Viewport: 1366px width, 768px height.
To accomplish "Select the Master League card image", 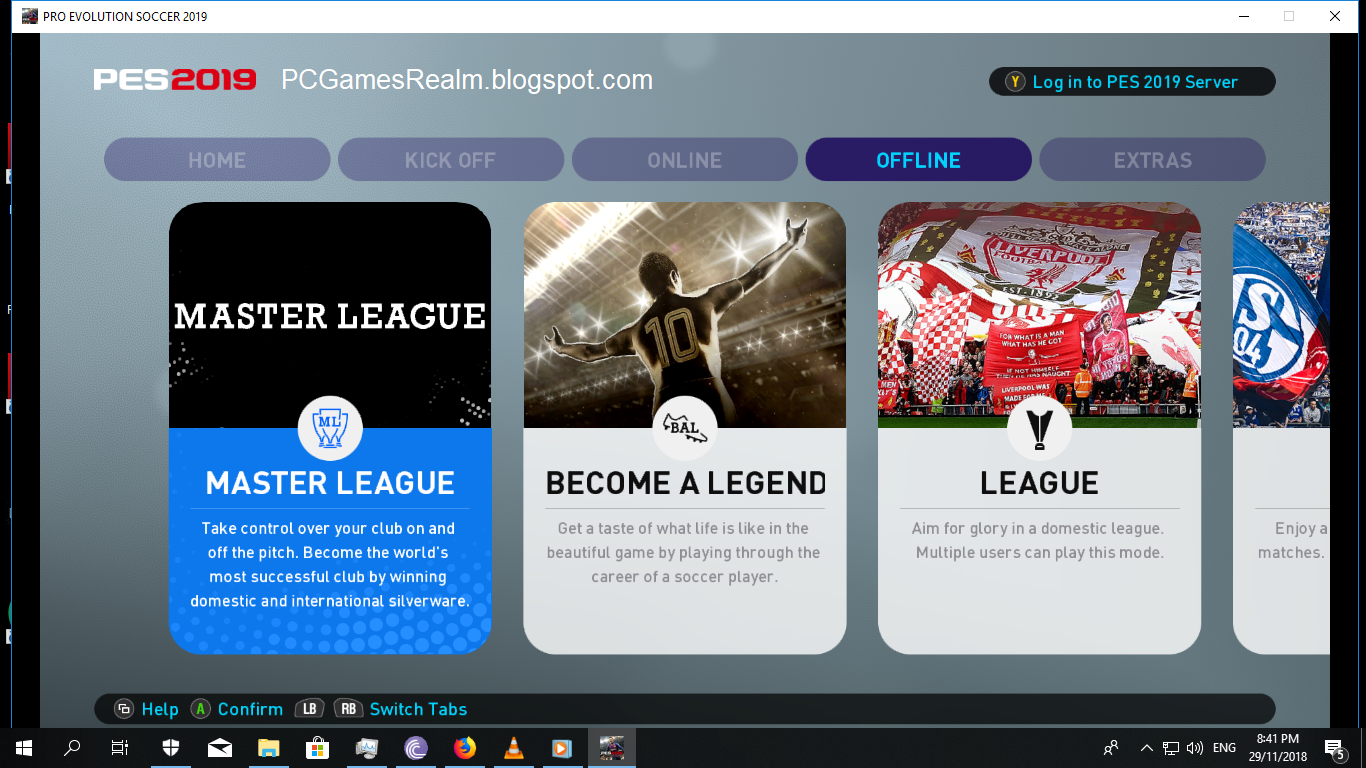I will pyautogui.click(x=330, y=315).
